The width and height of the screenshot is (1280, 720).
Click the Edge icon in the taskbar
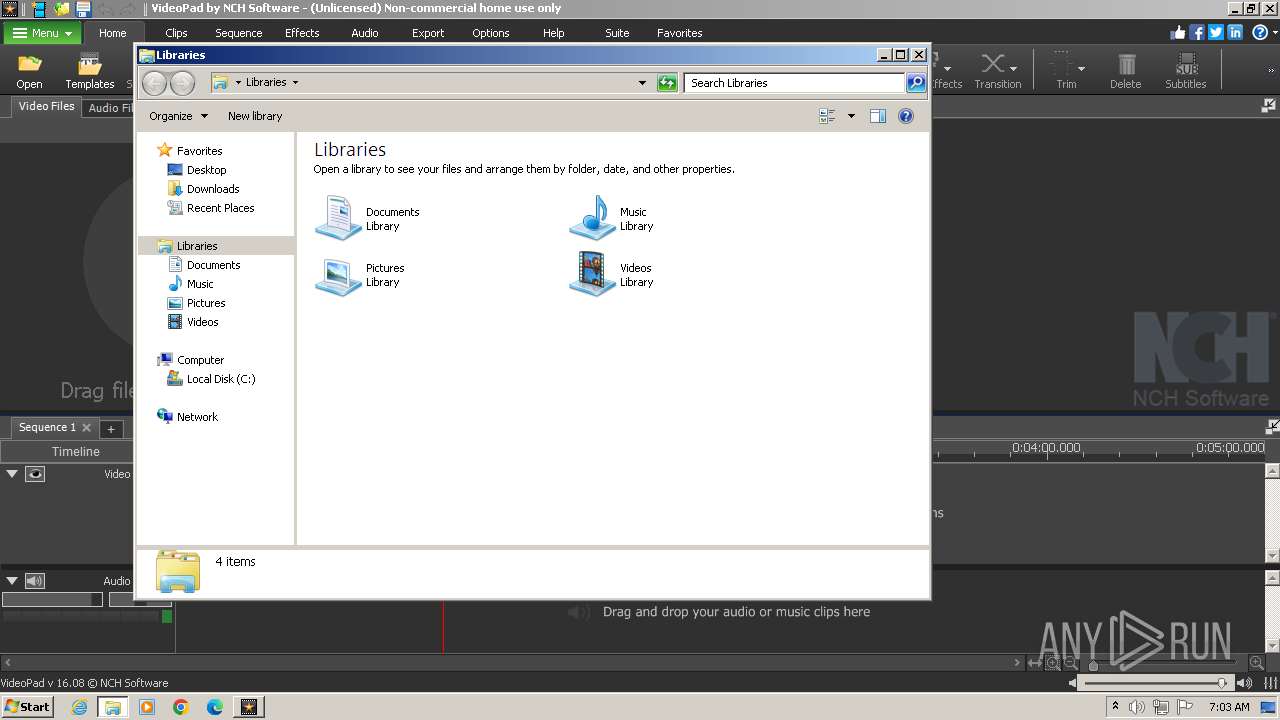click(215, 707)
